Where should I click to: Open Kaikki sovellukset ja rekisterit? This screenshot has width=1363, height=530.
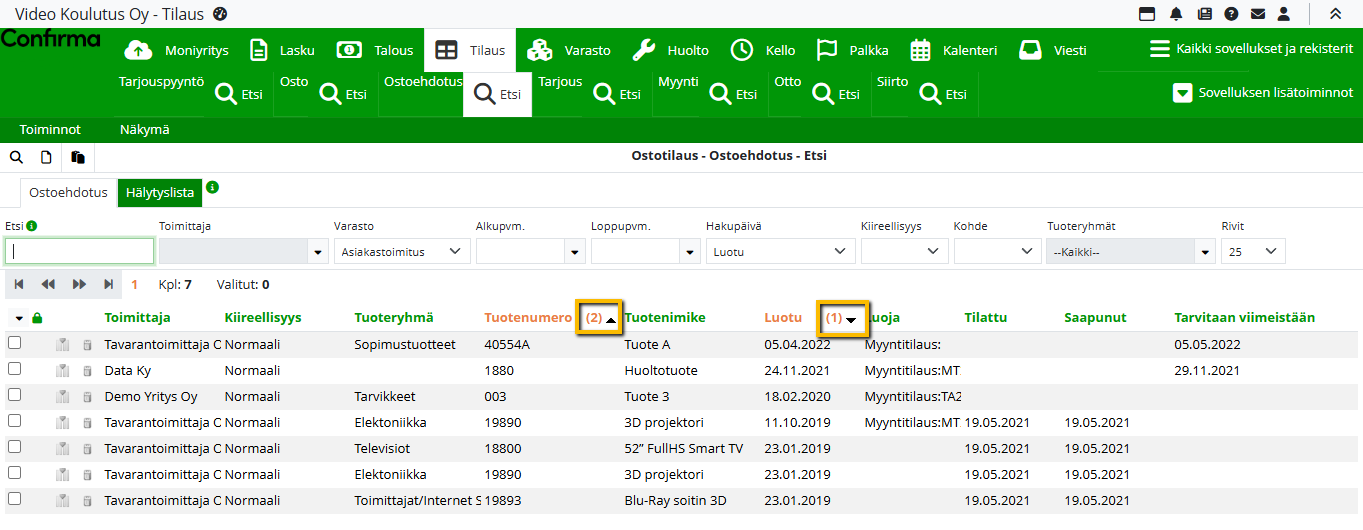1251,49
